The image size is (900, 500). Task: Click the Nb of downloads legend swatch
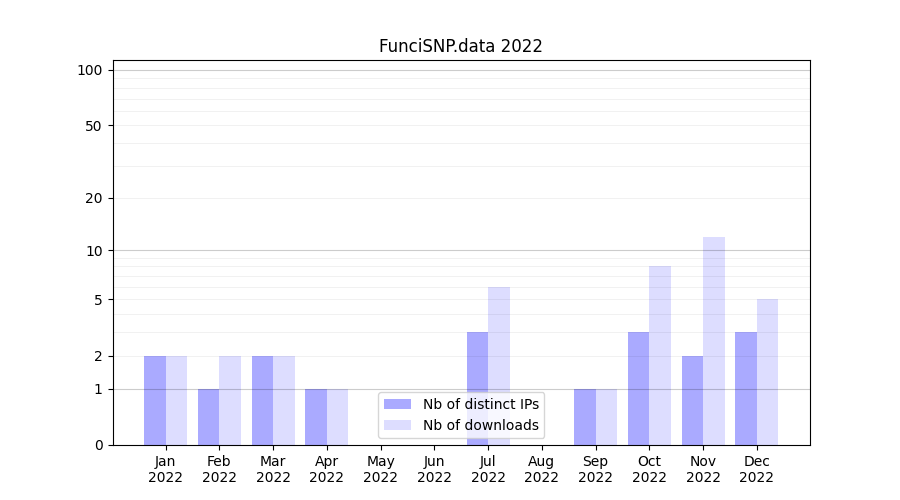tap(397, 425)
